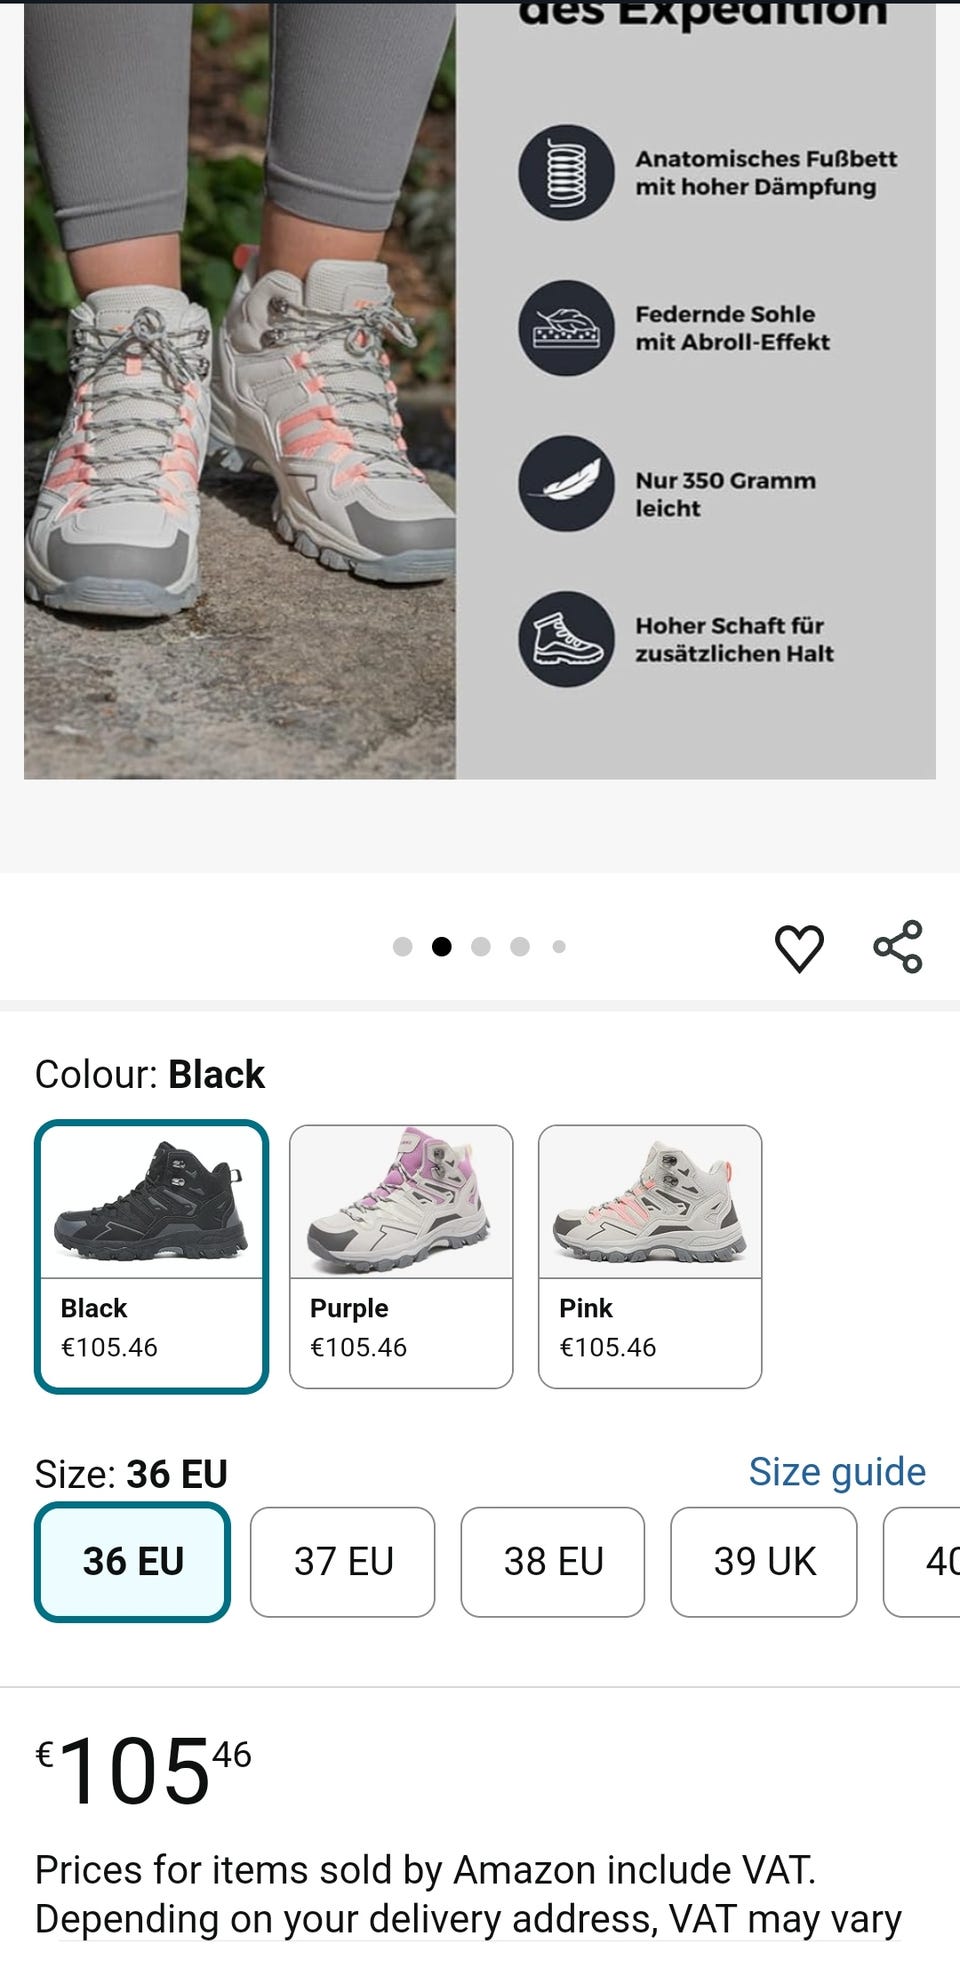Image resolution: width=960 pixels, height=1968 pixels.
Task: Go to the first image dot
Action: click(x=403, y=947)
